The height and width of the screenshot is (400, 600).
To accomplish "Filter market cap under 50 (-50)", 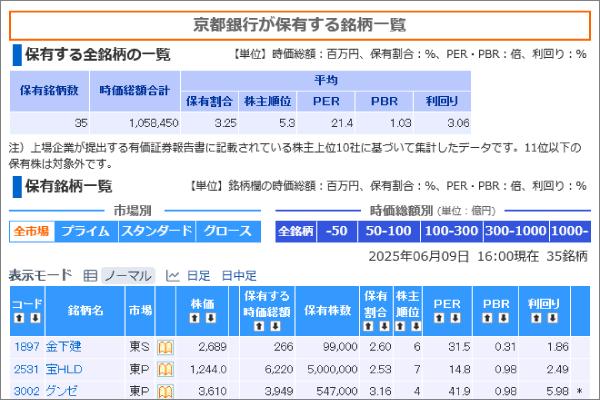I will [x=337, y=232].
